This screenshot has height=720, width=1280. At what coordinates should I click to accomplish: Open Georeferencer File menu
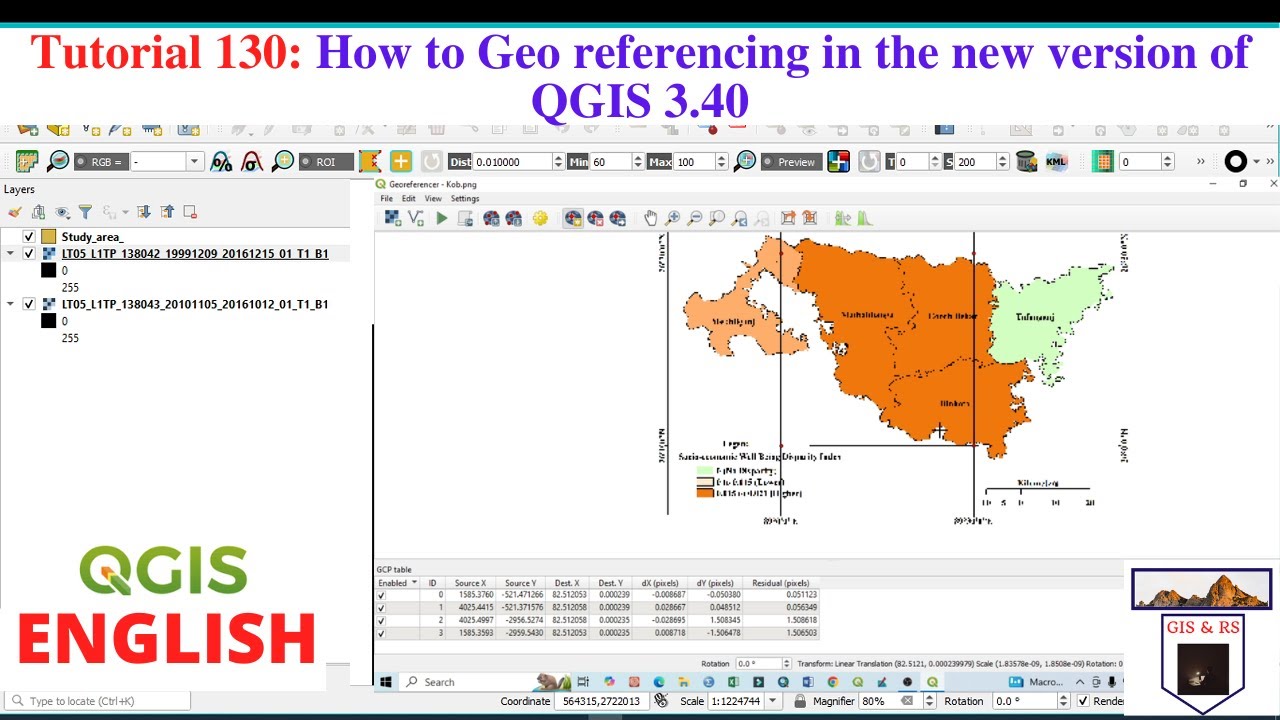point(387,199)
